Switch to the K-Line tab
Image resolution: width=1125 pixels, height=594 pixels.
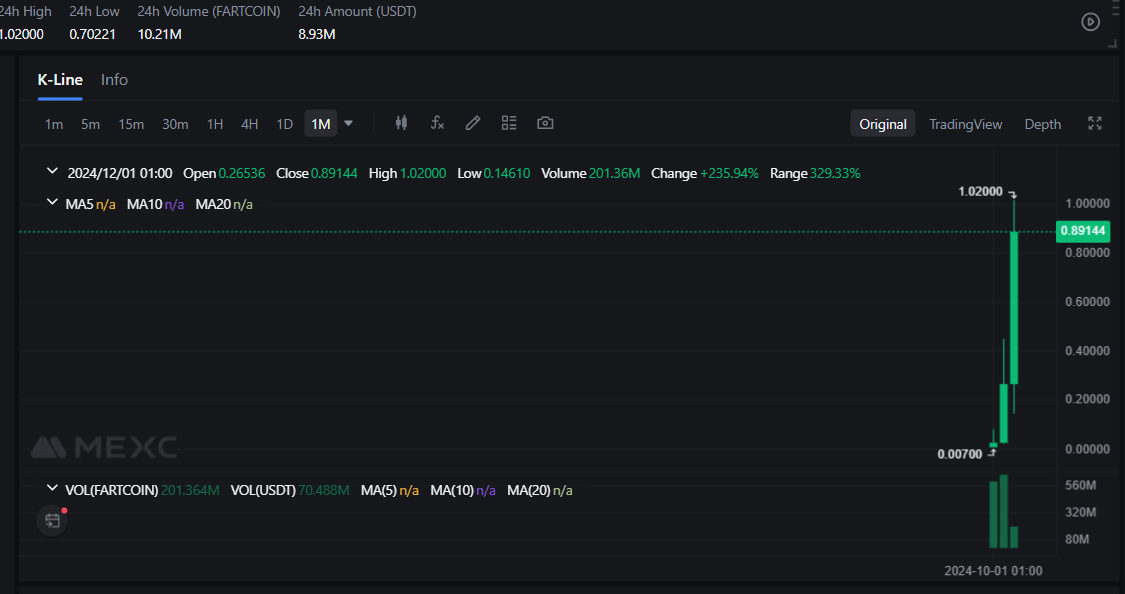60,80
